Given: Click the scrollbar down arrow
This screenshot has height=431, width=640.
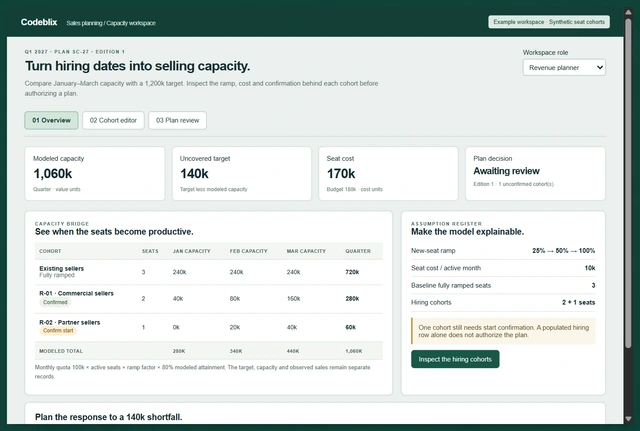Looking at the screenshot, I should (x=628, y=419).
